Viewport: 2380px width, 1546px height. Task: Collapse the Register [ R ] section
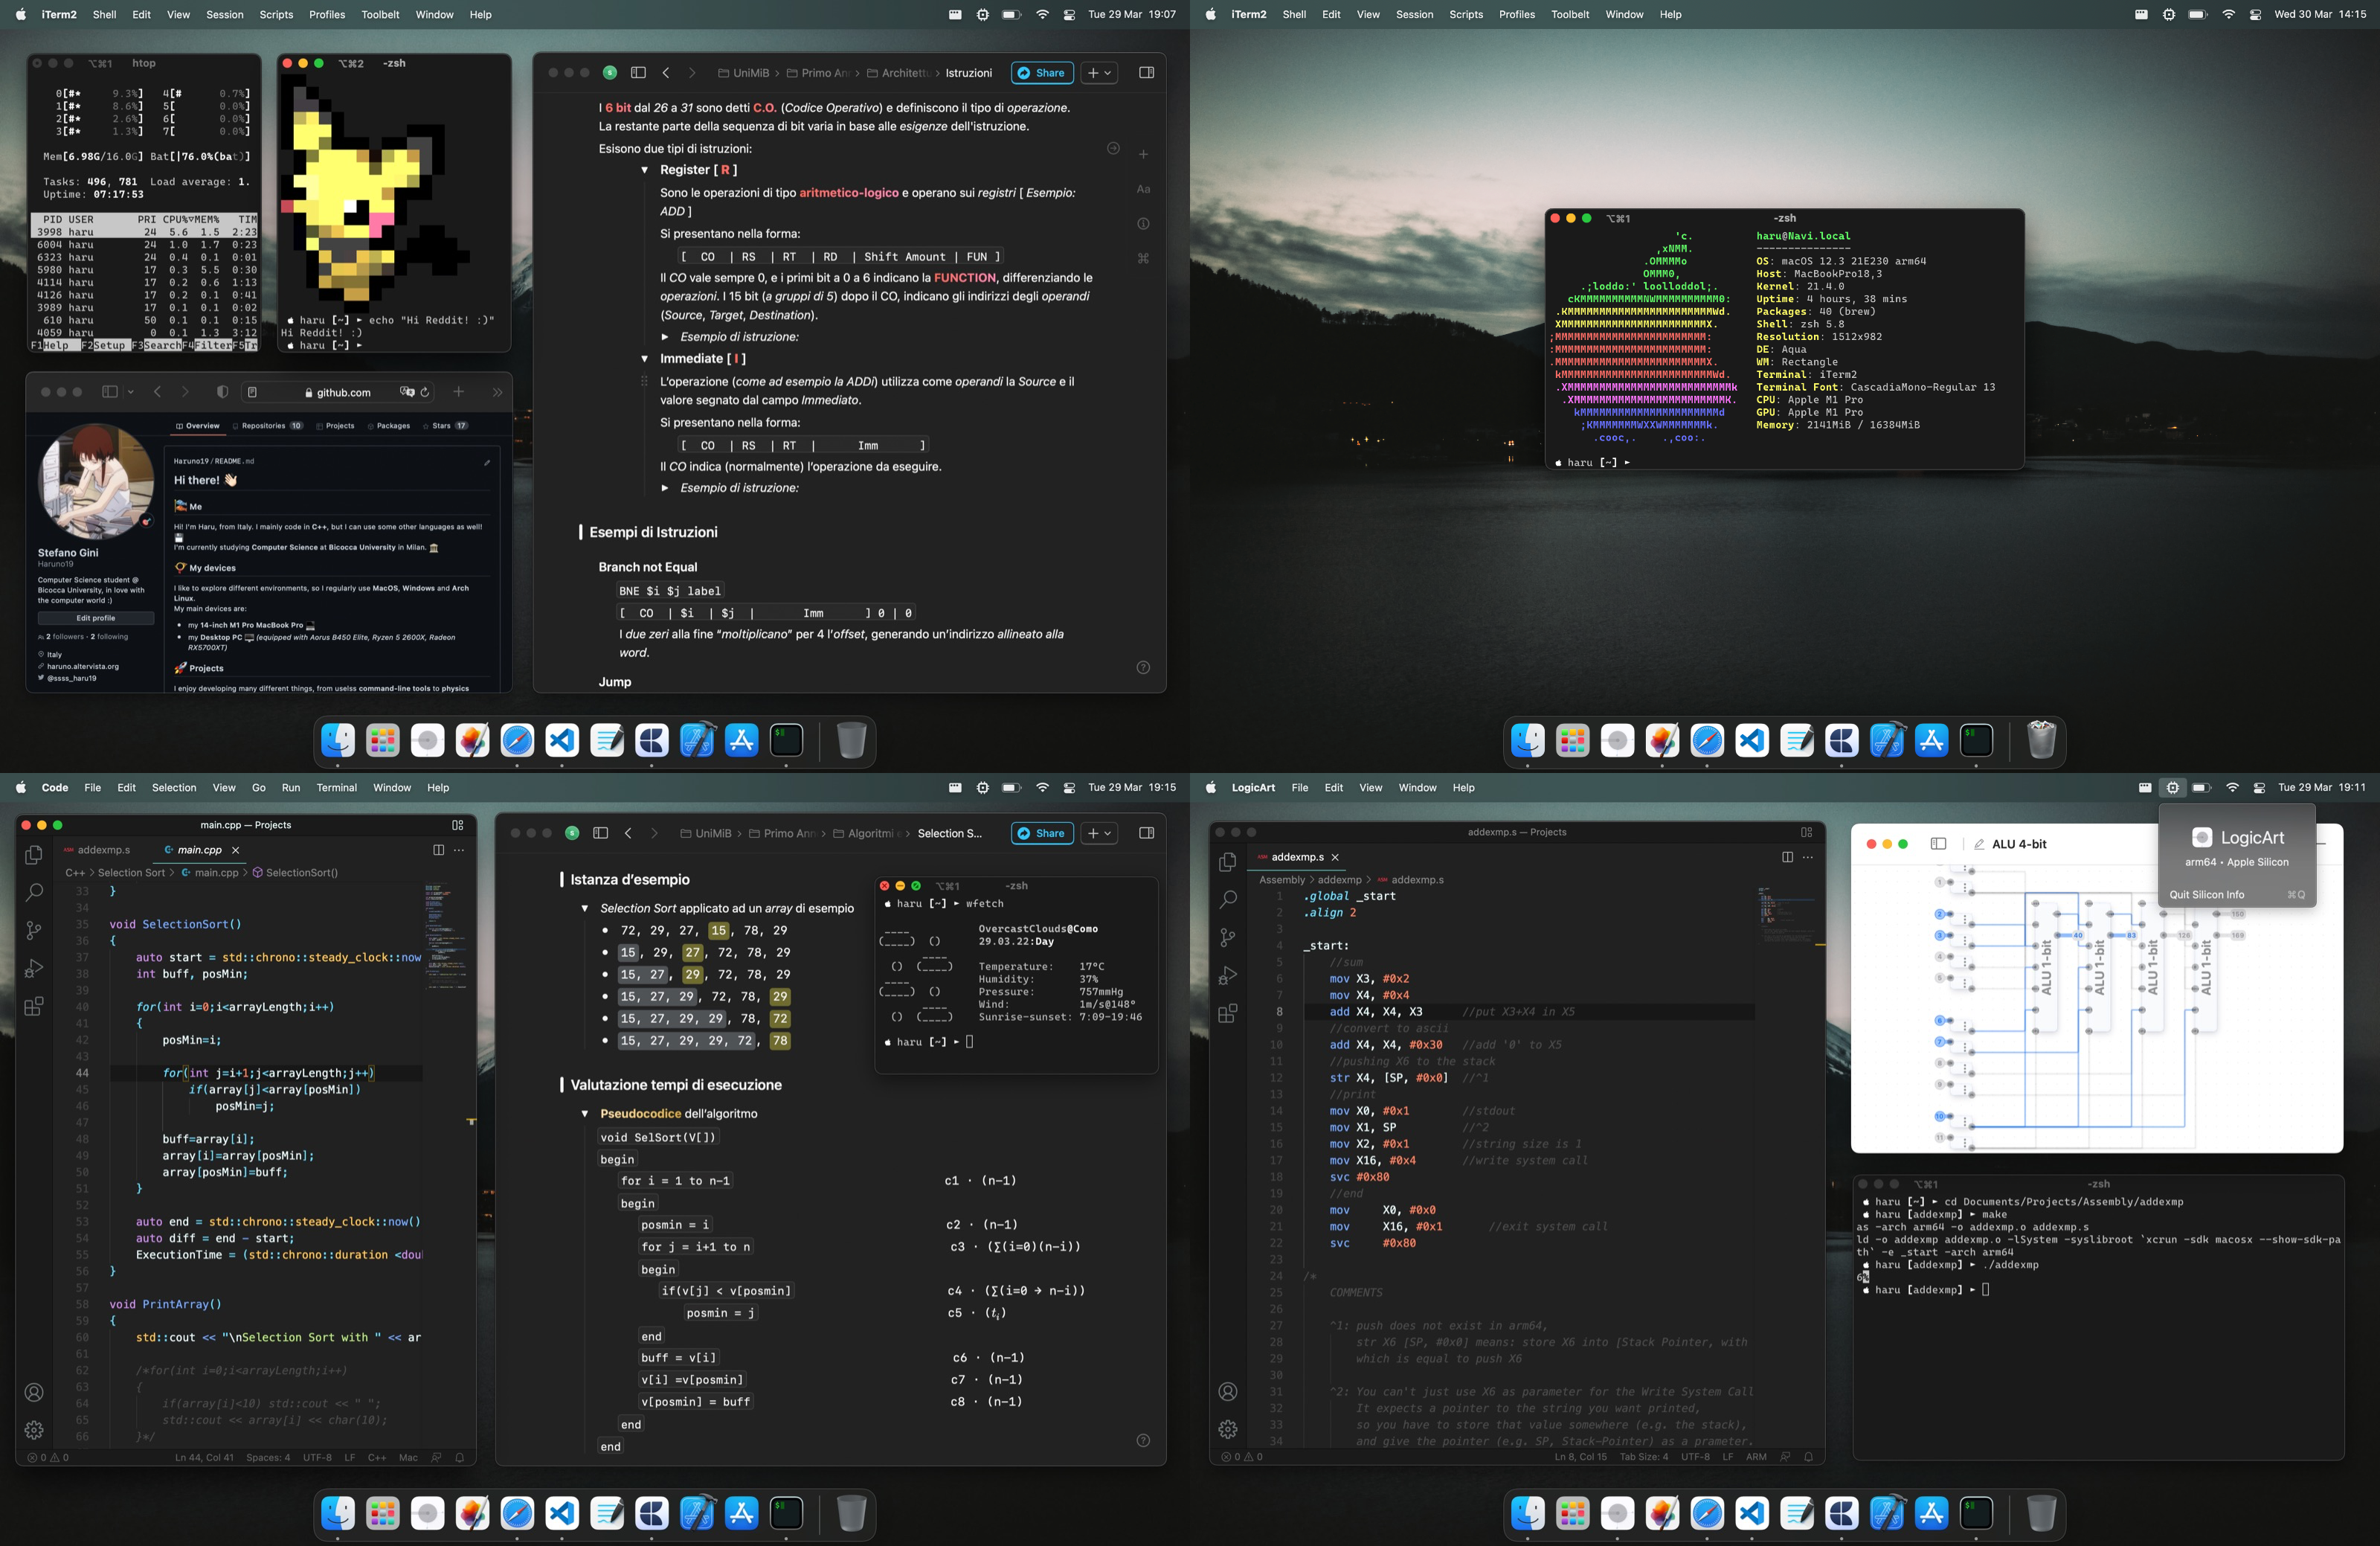coord(644,170)
